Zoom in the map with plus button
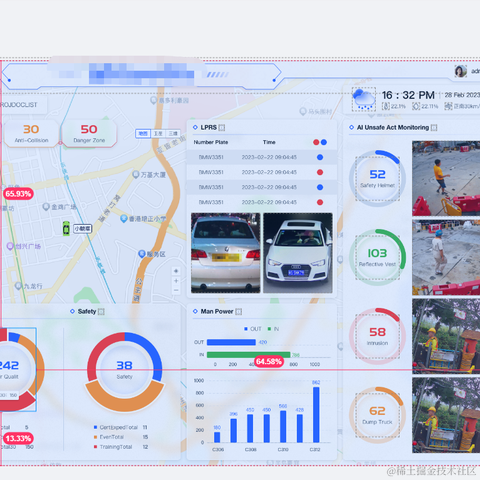Image resolution: width=480 pixels, height=480 pixels. [x=176, y=281]
